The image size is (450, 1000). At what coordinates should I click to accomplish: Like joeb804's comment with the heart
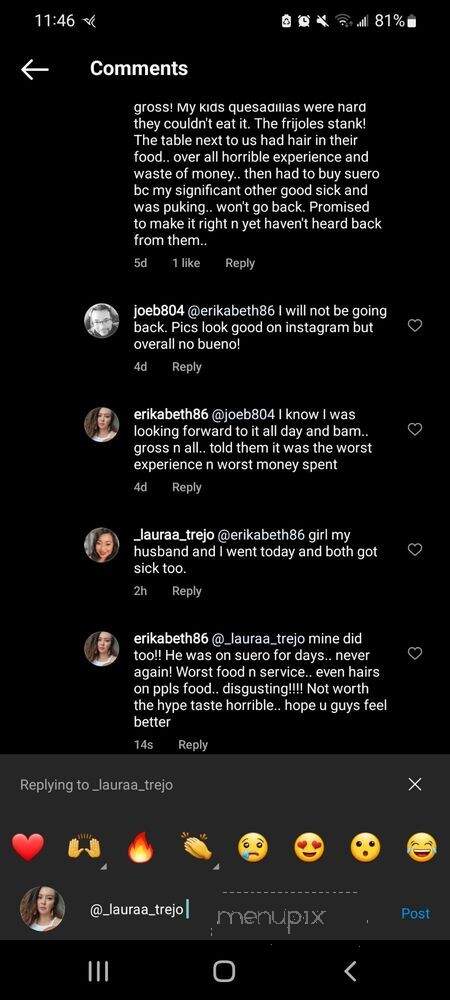[414, 326]
